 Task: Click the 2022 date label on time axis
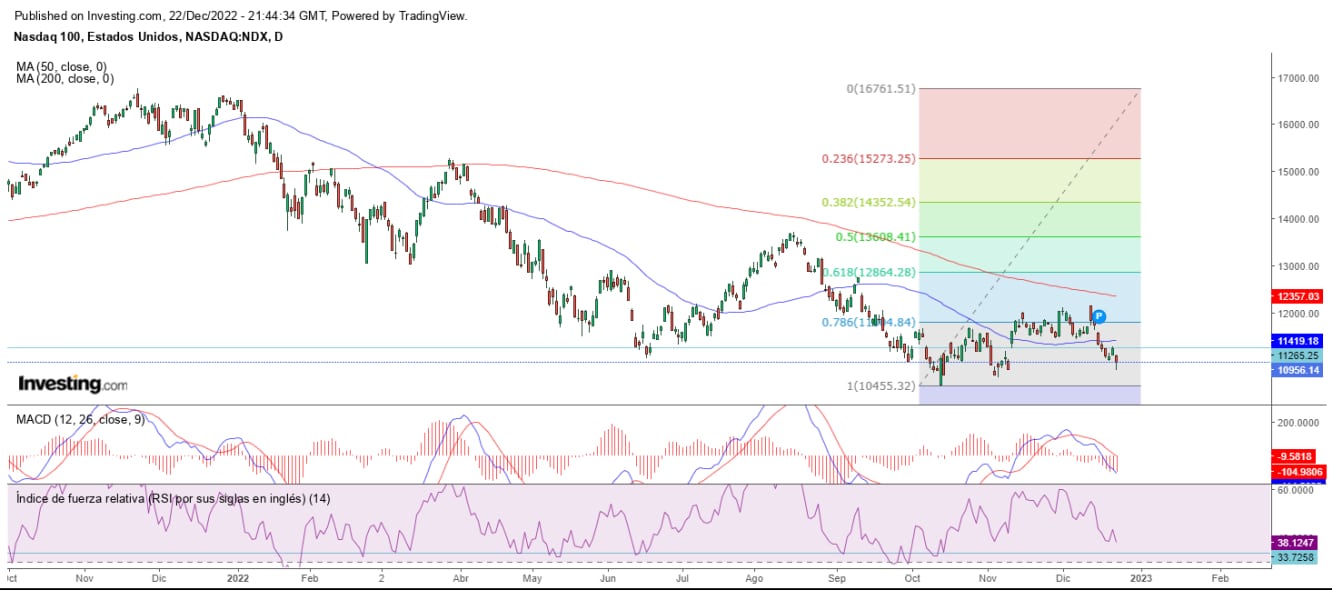tap(237, 577)
